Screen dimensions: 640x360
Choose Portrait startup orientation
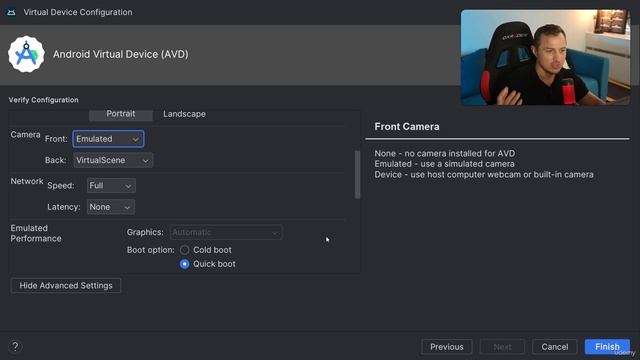pos(121,114)
